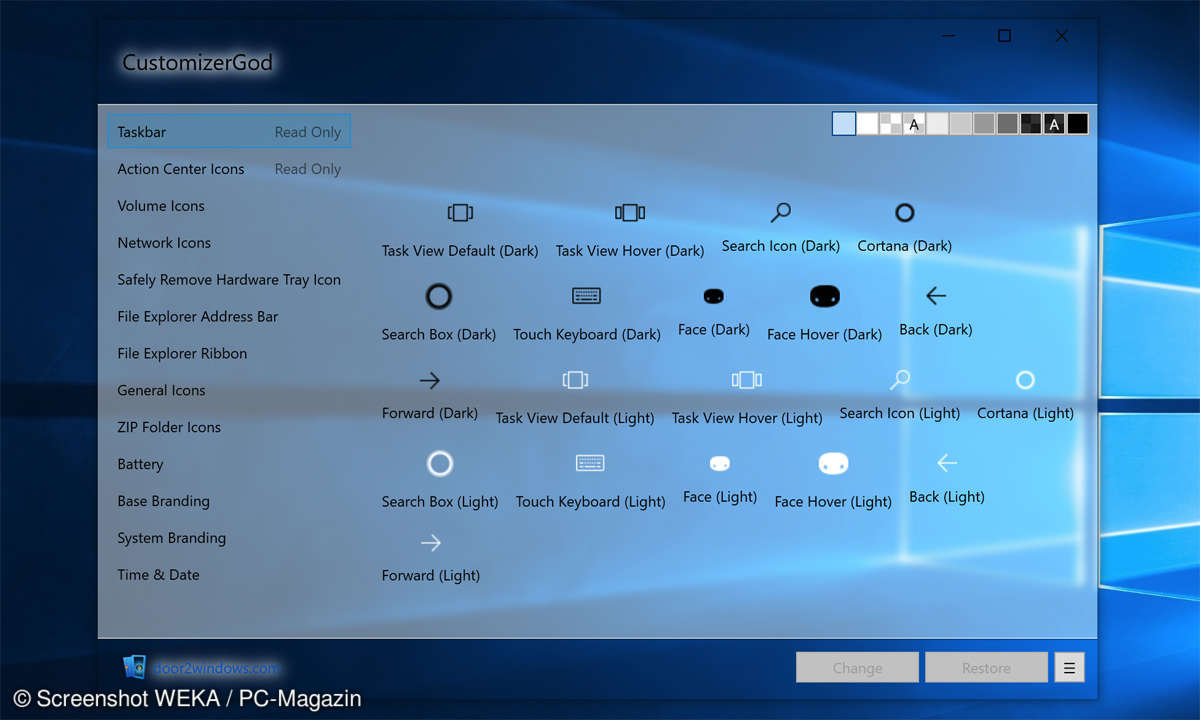The image size is (1200, 720).
Task: Pick the dark swatch with white A
Action: 1054,124
